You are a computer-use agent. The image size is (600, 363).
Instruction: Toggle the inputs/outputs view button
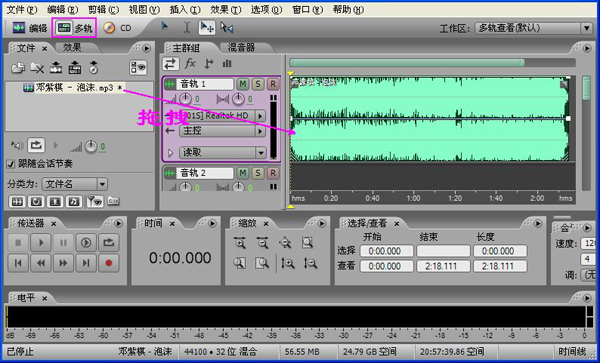[170, 63]
